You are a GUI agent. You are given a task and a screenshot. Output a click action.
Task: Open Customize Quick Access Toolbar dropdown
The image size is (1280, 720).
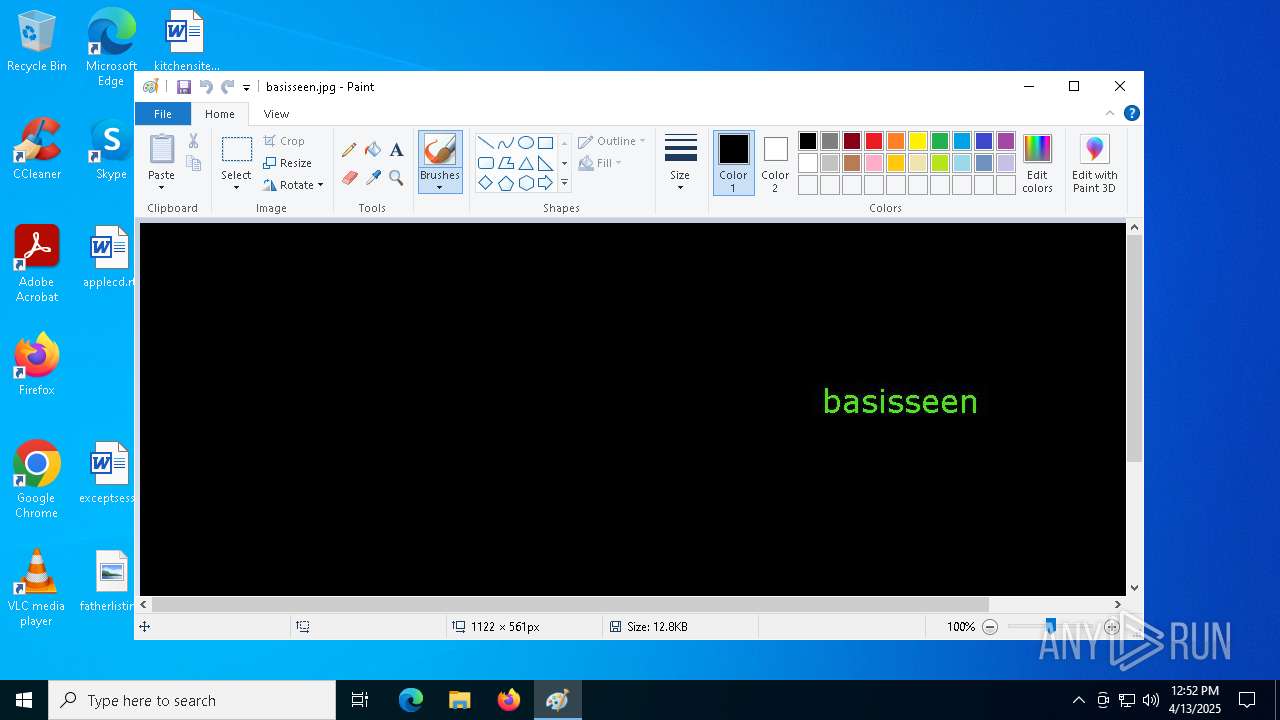tap(246, 88)
